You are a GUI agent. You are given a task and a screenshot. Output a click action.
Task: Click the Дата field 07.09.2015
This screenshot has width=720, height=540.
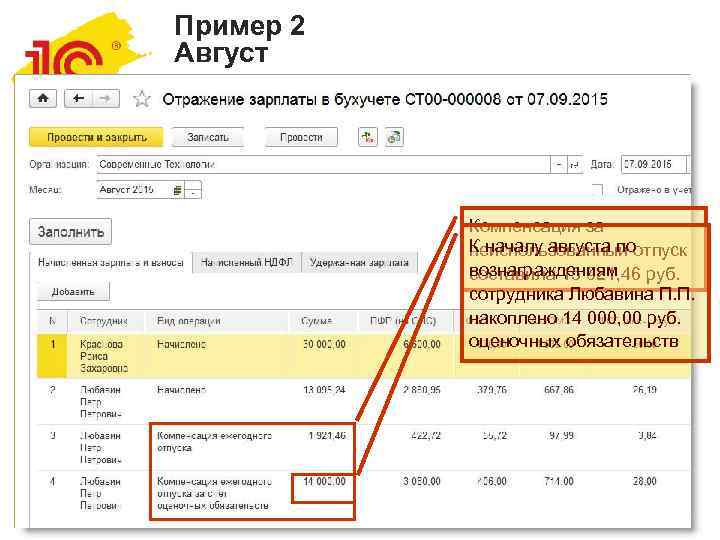653,164
